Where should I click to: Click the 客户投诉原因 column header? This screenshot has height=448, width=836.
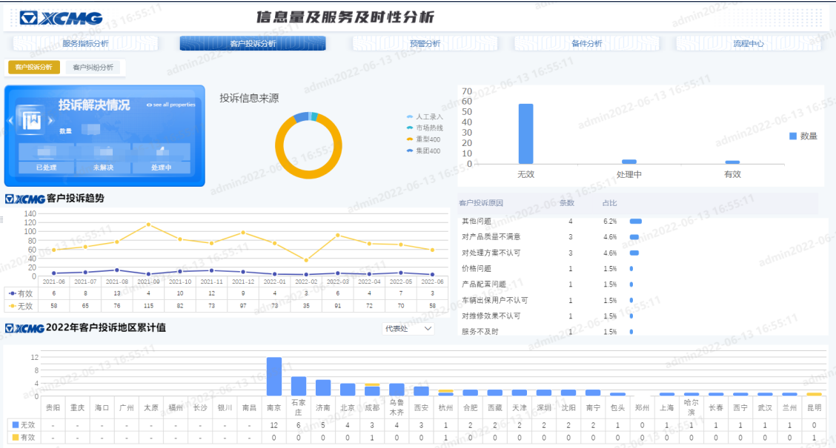tap(481, 203)
